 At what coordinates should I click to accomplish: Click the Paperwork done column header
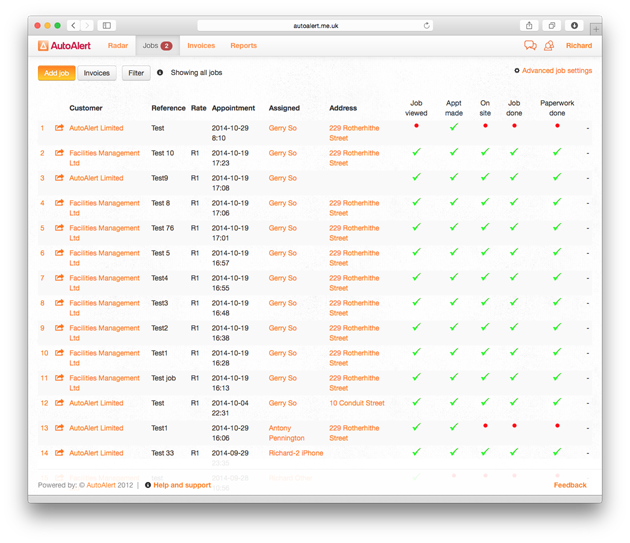[x=557, y=108]
